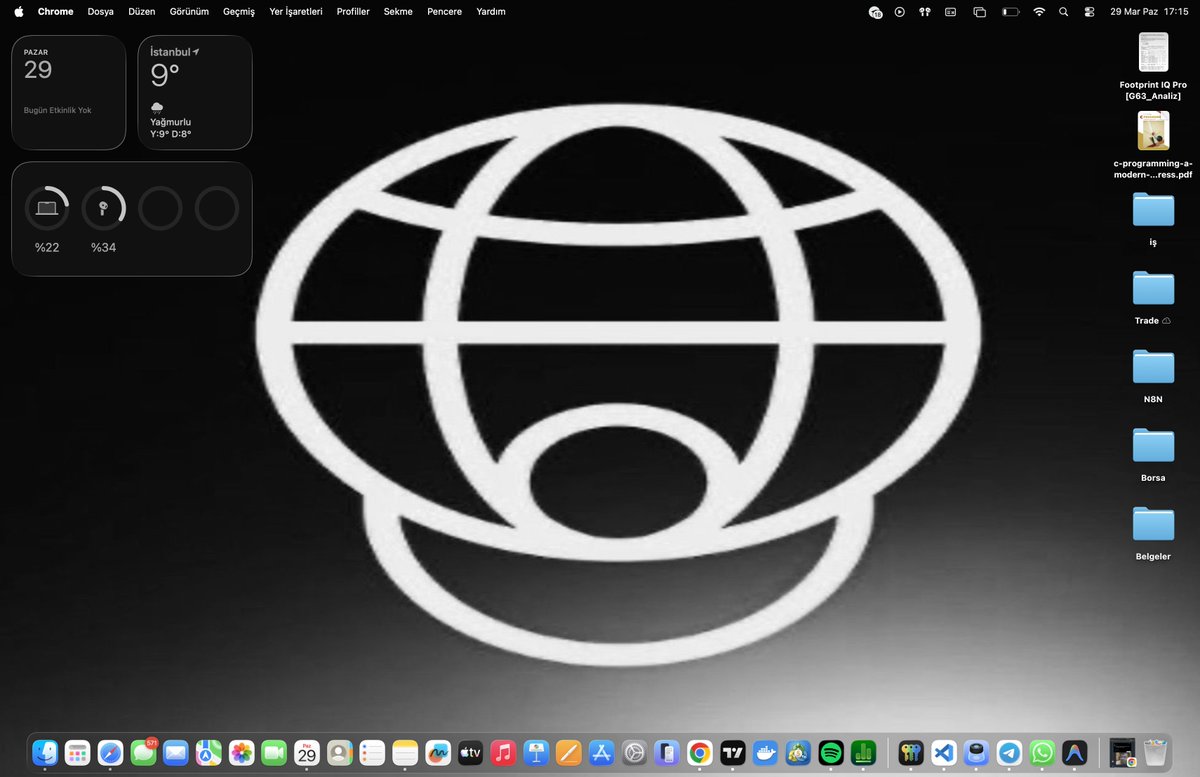Open the Sekme menu
Viewport: 1200px width, 777px height.
[398, 11]
